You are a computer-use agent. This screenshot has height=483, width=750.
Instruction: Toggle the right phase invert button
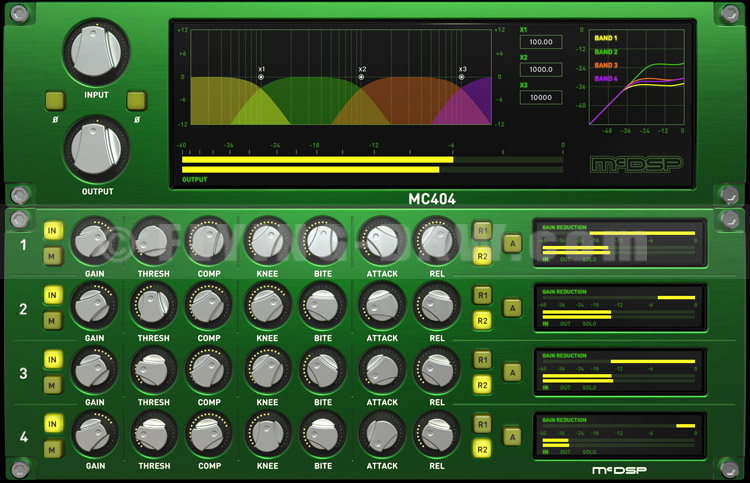point(136,101)
